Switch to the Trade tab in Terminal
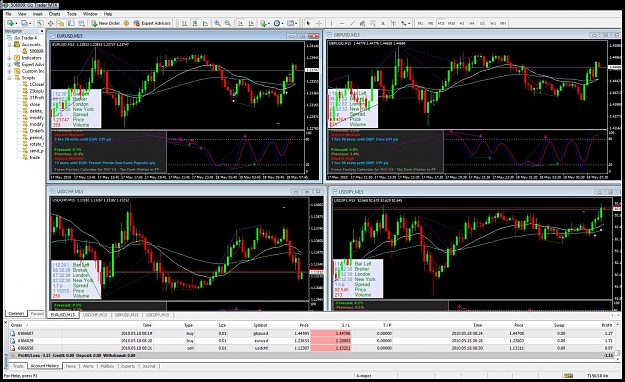Image resolution: width=625 pixels, height=382 pixels. coord(18,366)
